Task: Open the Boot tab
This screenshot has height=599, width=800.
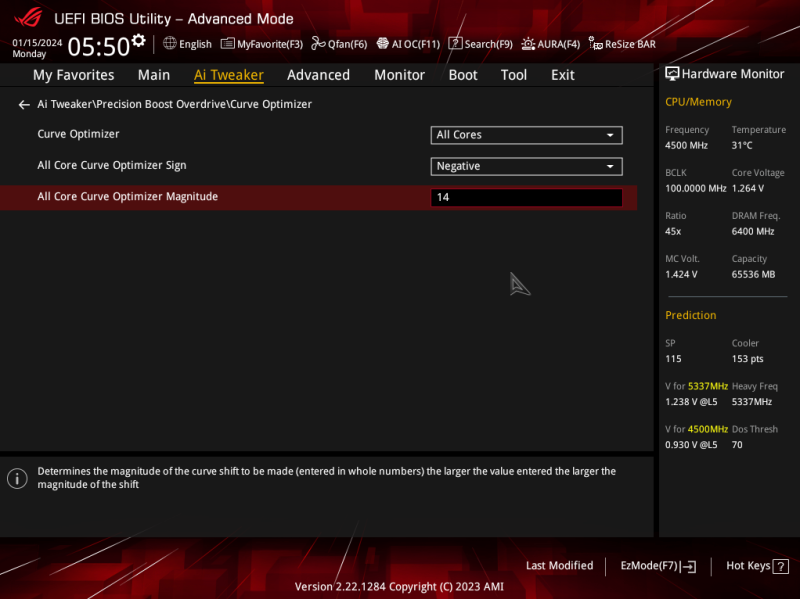Action: coord(463,75)
